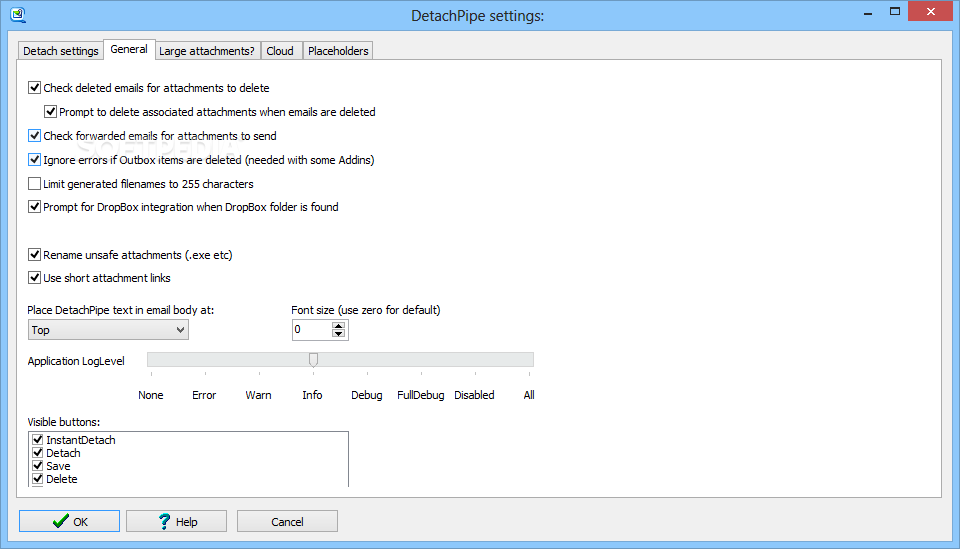This screenshot has height=549, width=960.
Task: Switch to the Detach settings tab
Action: 61,51
